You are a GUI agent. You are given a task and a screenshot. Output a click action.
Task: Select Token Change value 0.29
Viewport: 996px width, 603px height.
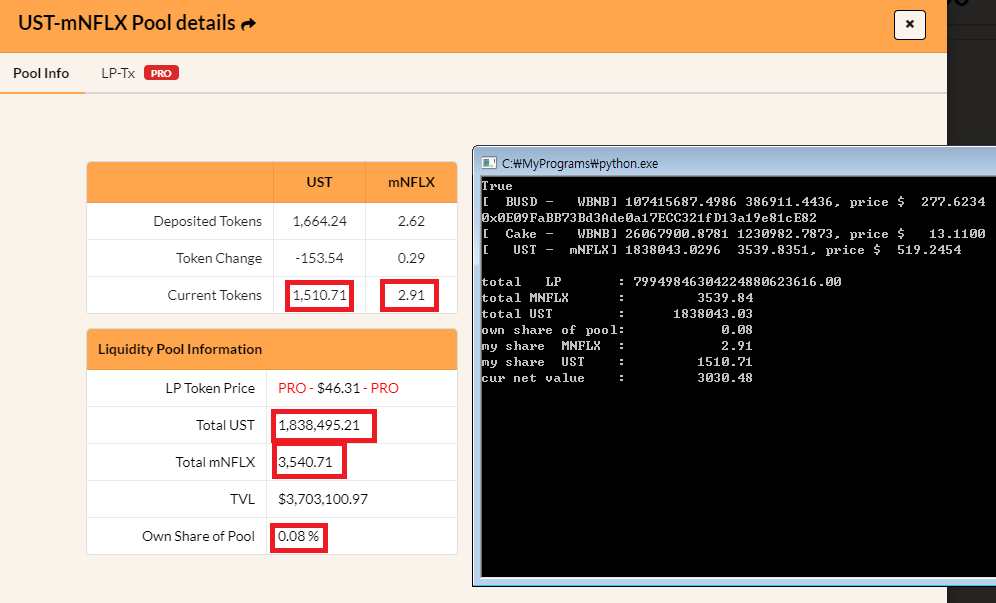point(412,258)
